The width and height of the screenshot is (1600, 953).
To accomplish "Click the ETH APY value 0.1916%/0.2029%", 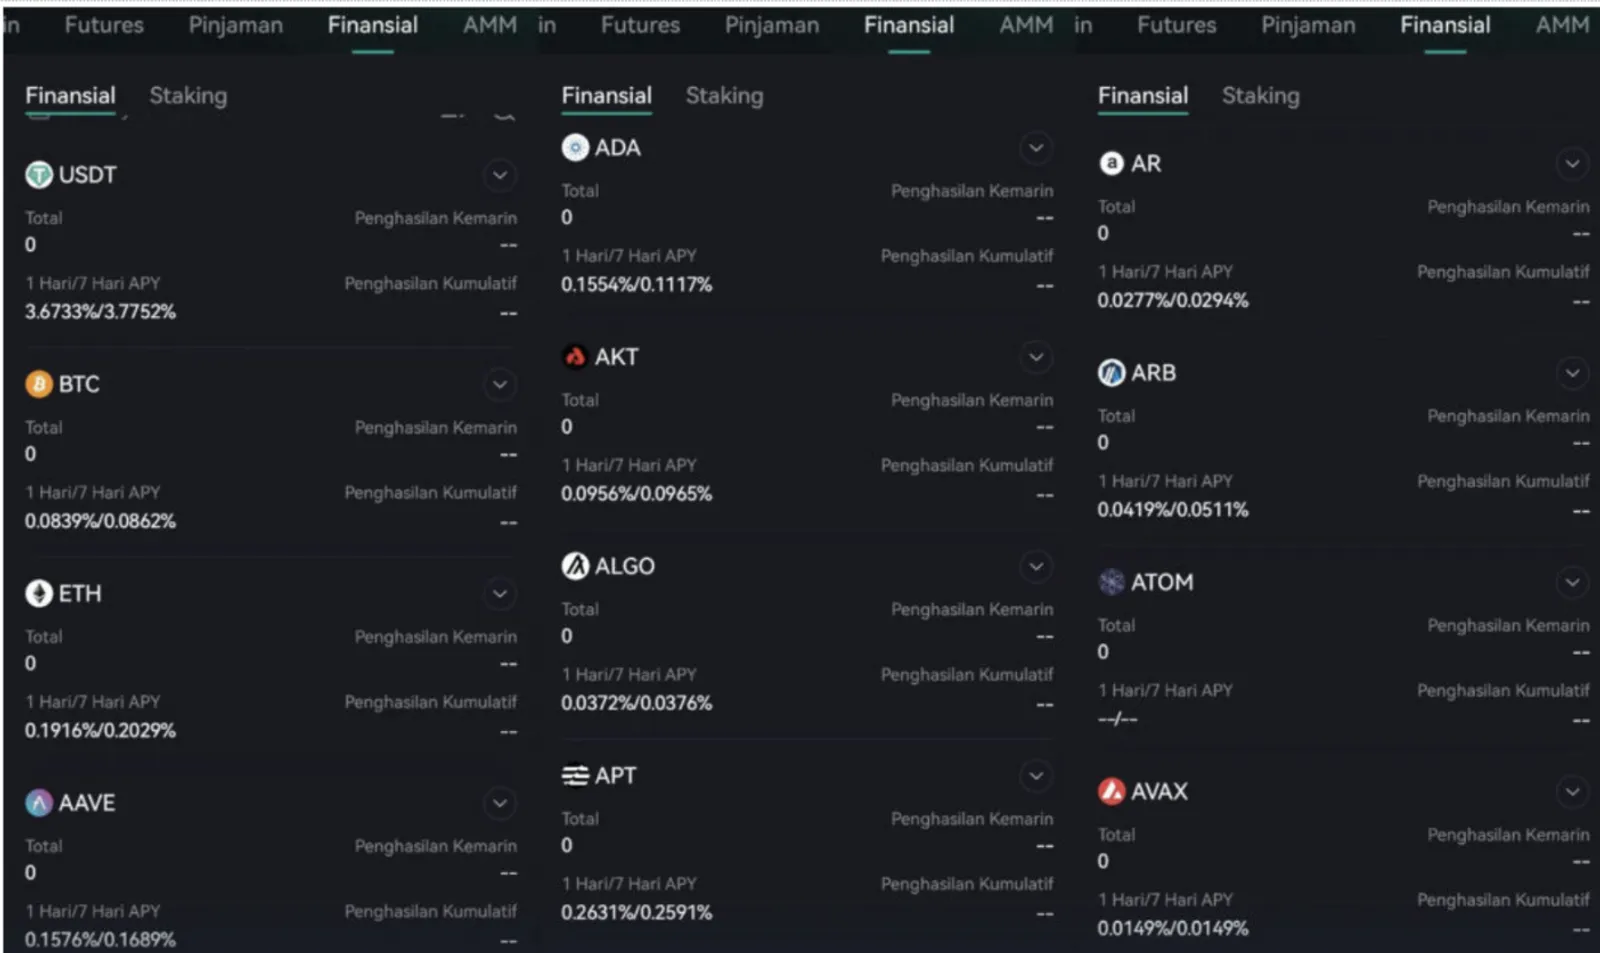I will pos(100,731).
